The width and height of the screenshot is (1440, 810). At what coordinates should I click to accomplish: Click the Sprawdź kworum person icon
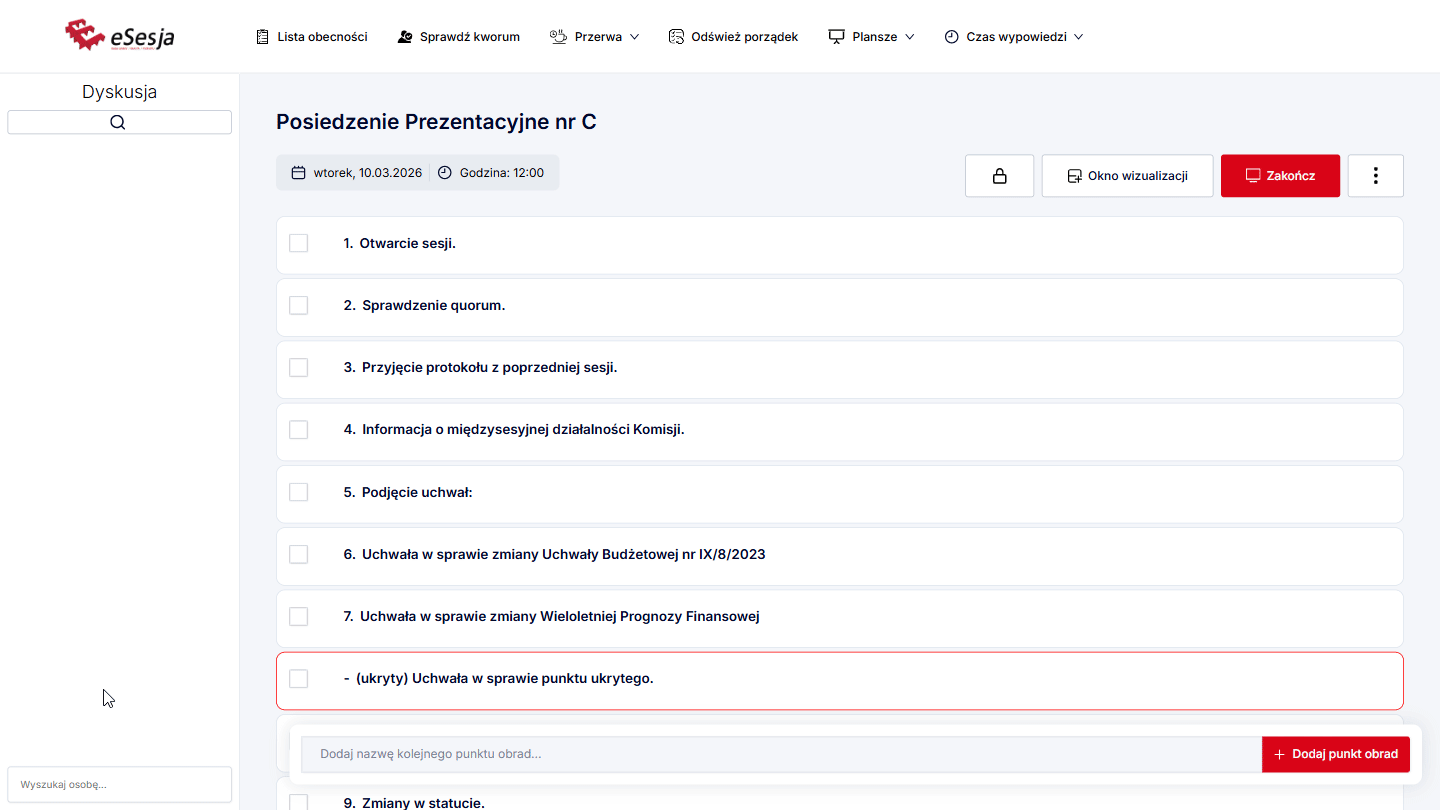[405, 37]
